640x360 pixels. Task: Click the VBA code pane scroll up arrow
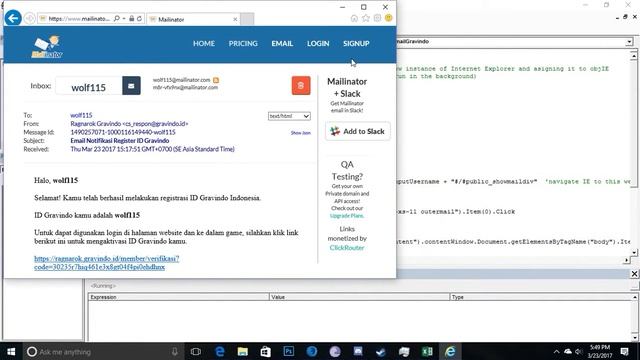tap(633, 55)
